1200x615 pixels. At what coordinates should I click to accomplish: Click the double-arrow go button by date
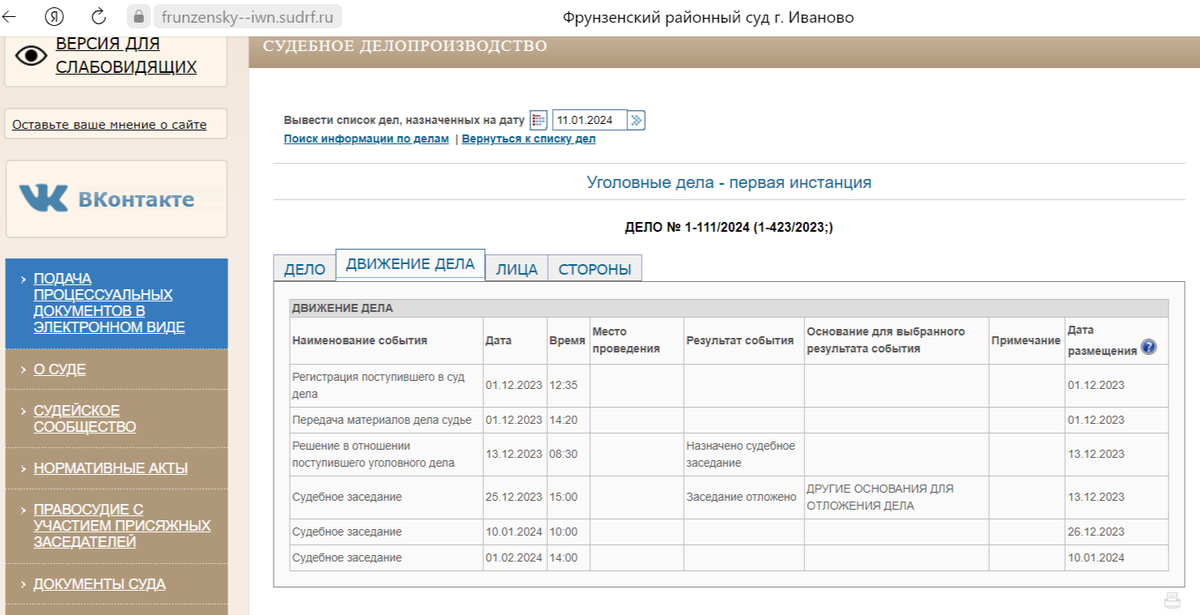click(x=637, y=120)
